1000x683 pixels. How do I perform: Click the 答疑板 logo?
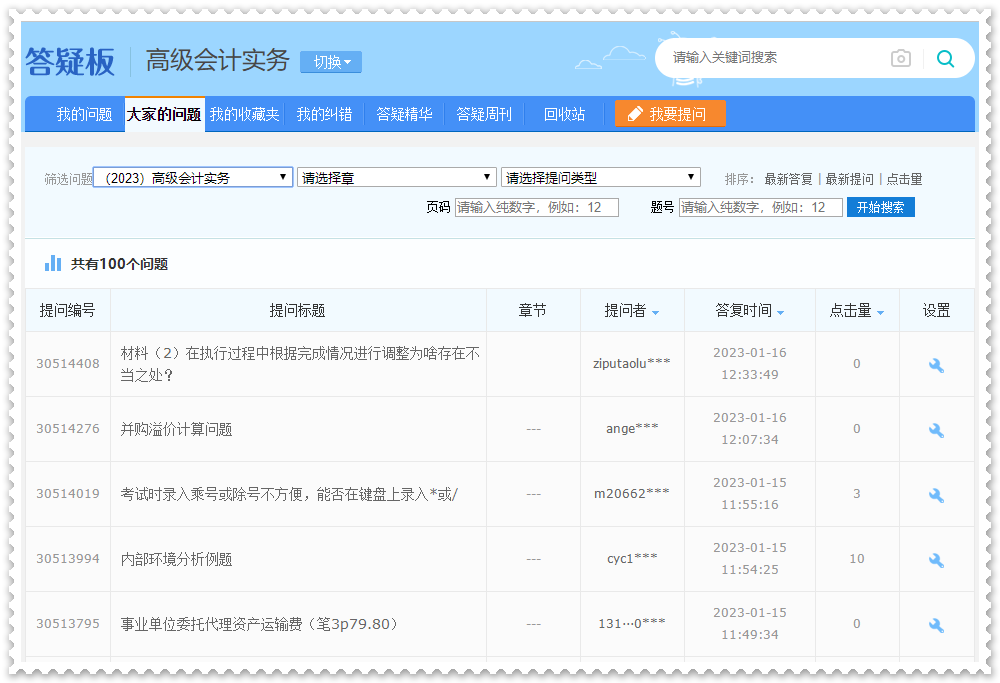pos(70,60)
